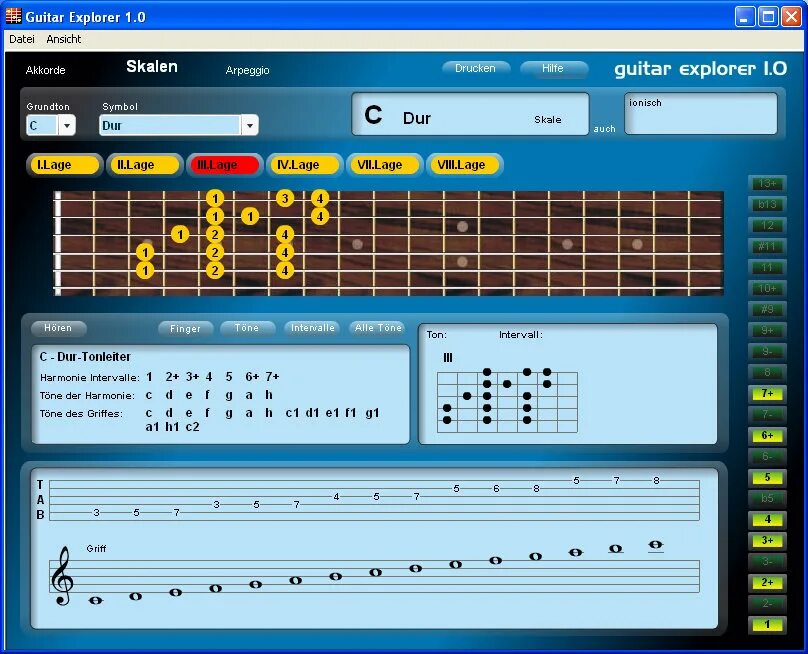Select the 2+ interval icon
Viewport: 808px width, 654px height.
766,582
